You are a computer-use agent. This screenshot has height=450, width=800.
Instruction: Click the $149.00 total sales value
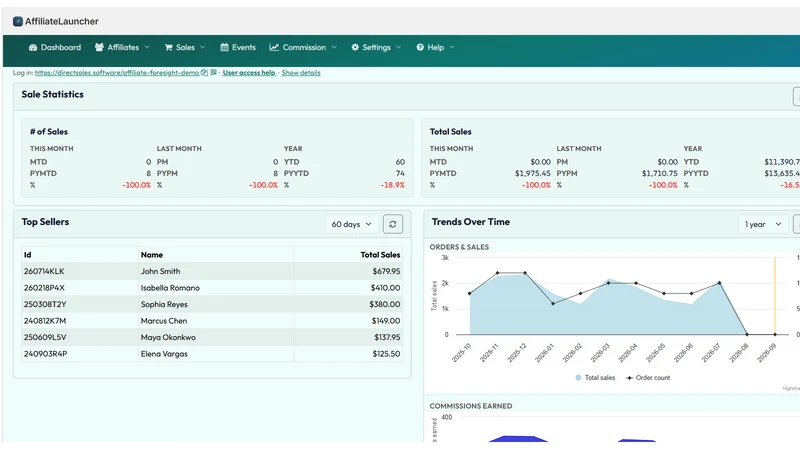(x=386, y=321)
